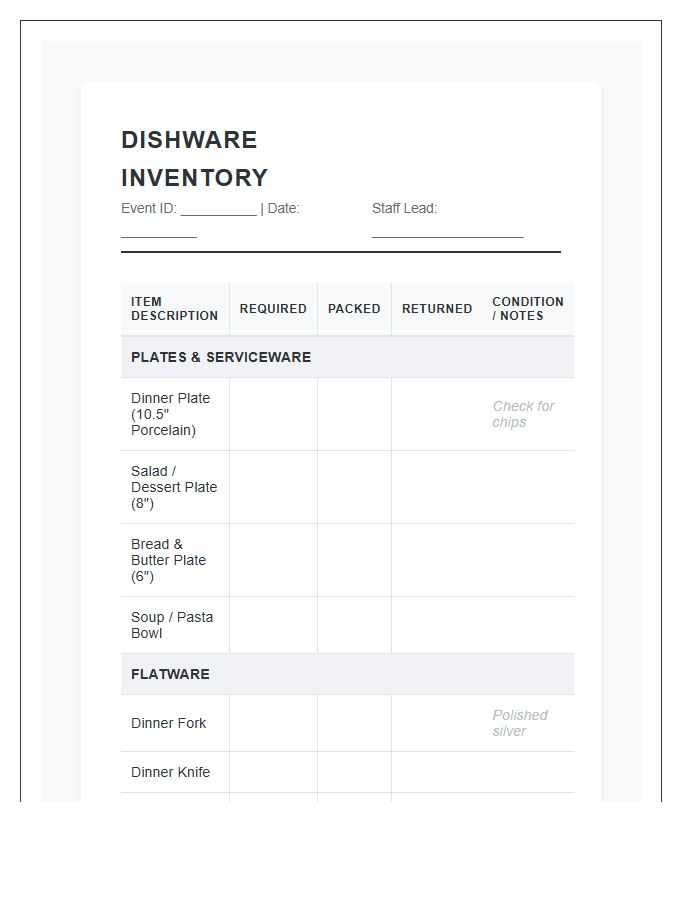Select the Dinner Plate (10.5" Porcelain) row label
700x900 pixels.
pos(170,414)
